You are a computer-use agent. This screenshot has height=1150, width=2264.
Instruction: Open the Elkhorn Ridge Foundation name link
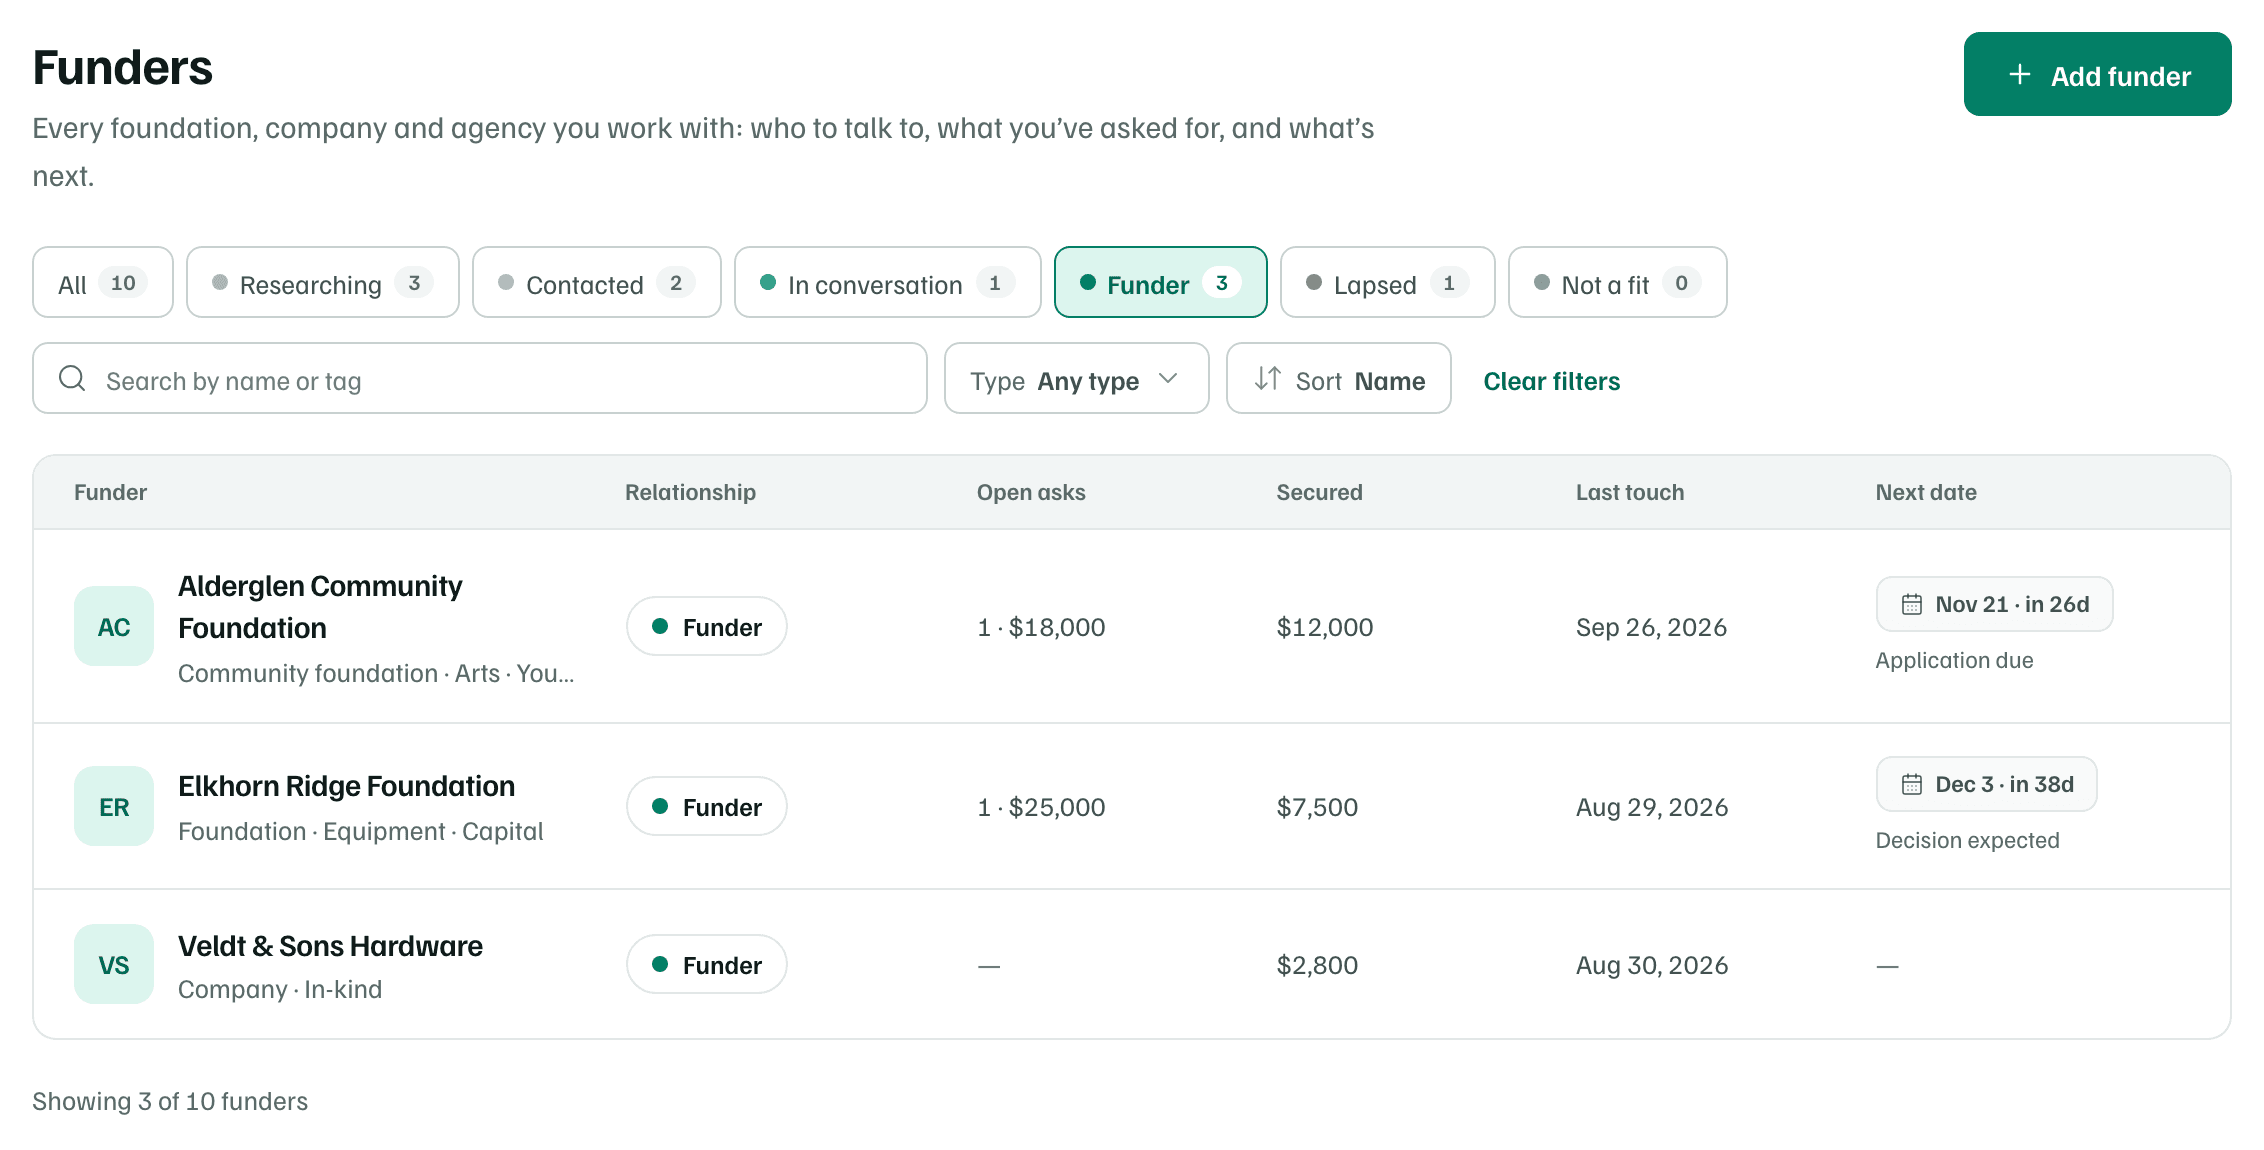(x=346, y=786)
